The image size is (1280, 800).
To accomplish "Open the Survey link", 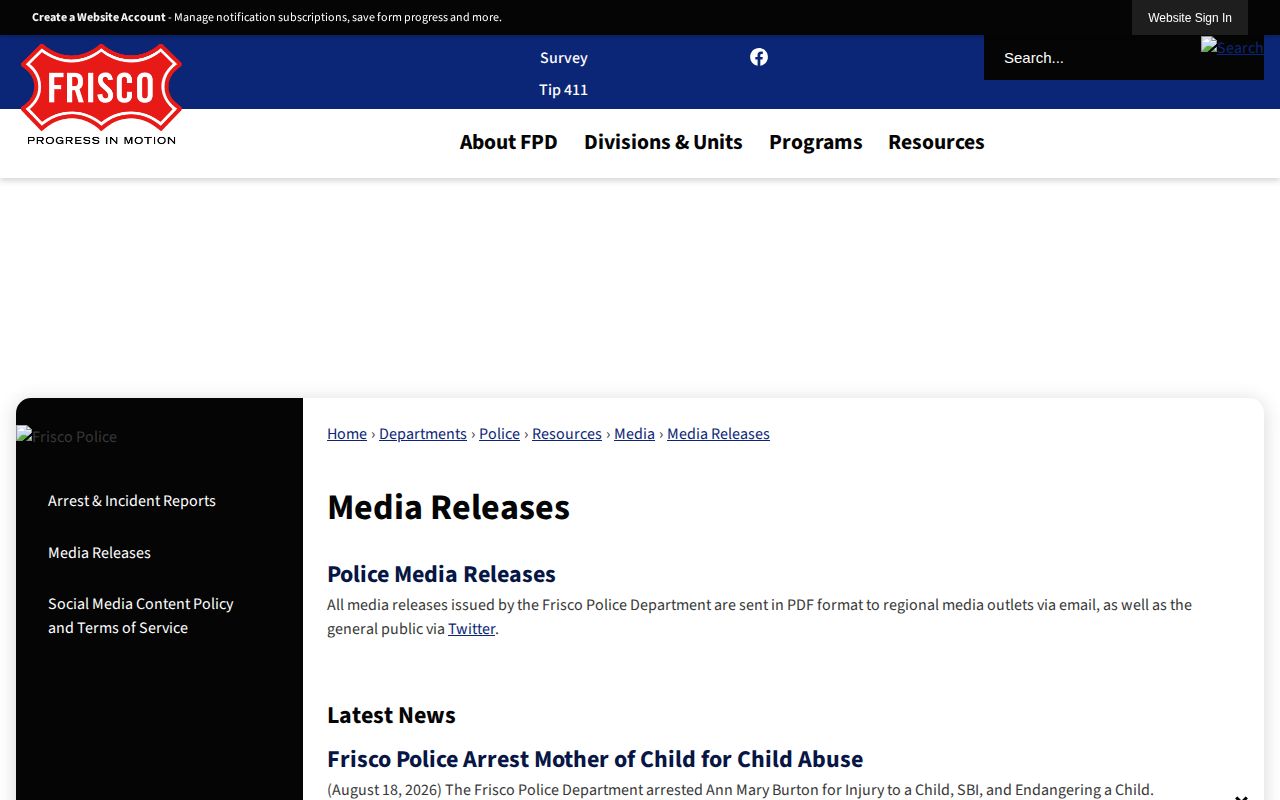I will tap(564, 58).
